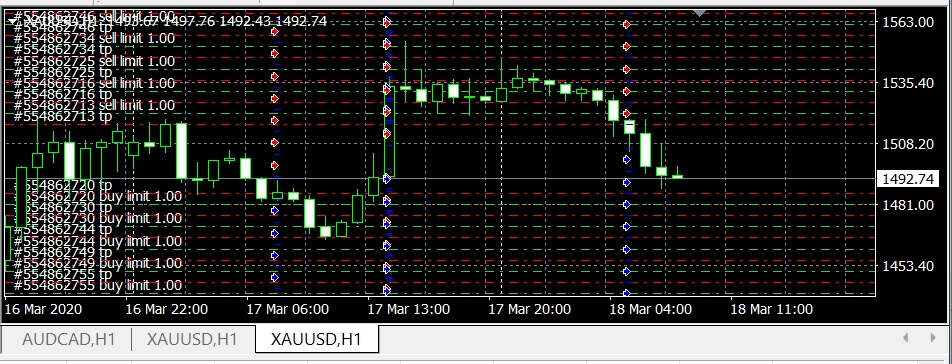Click the current price box 1492.74

click(908, 179)
